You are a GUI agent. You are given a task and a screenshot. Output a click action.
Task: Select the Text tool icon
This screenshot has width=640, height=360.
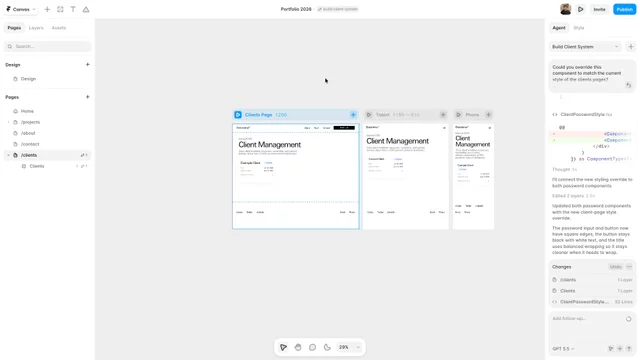tap(73, 9)
